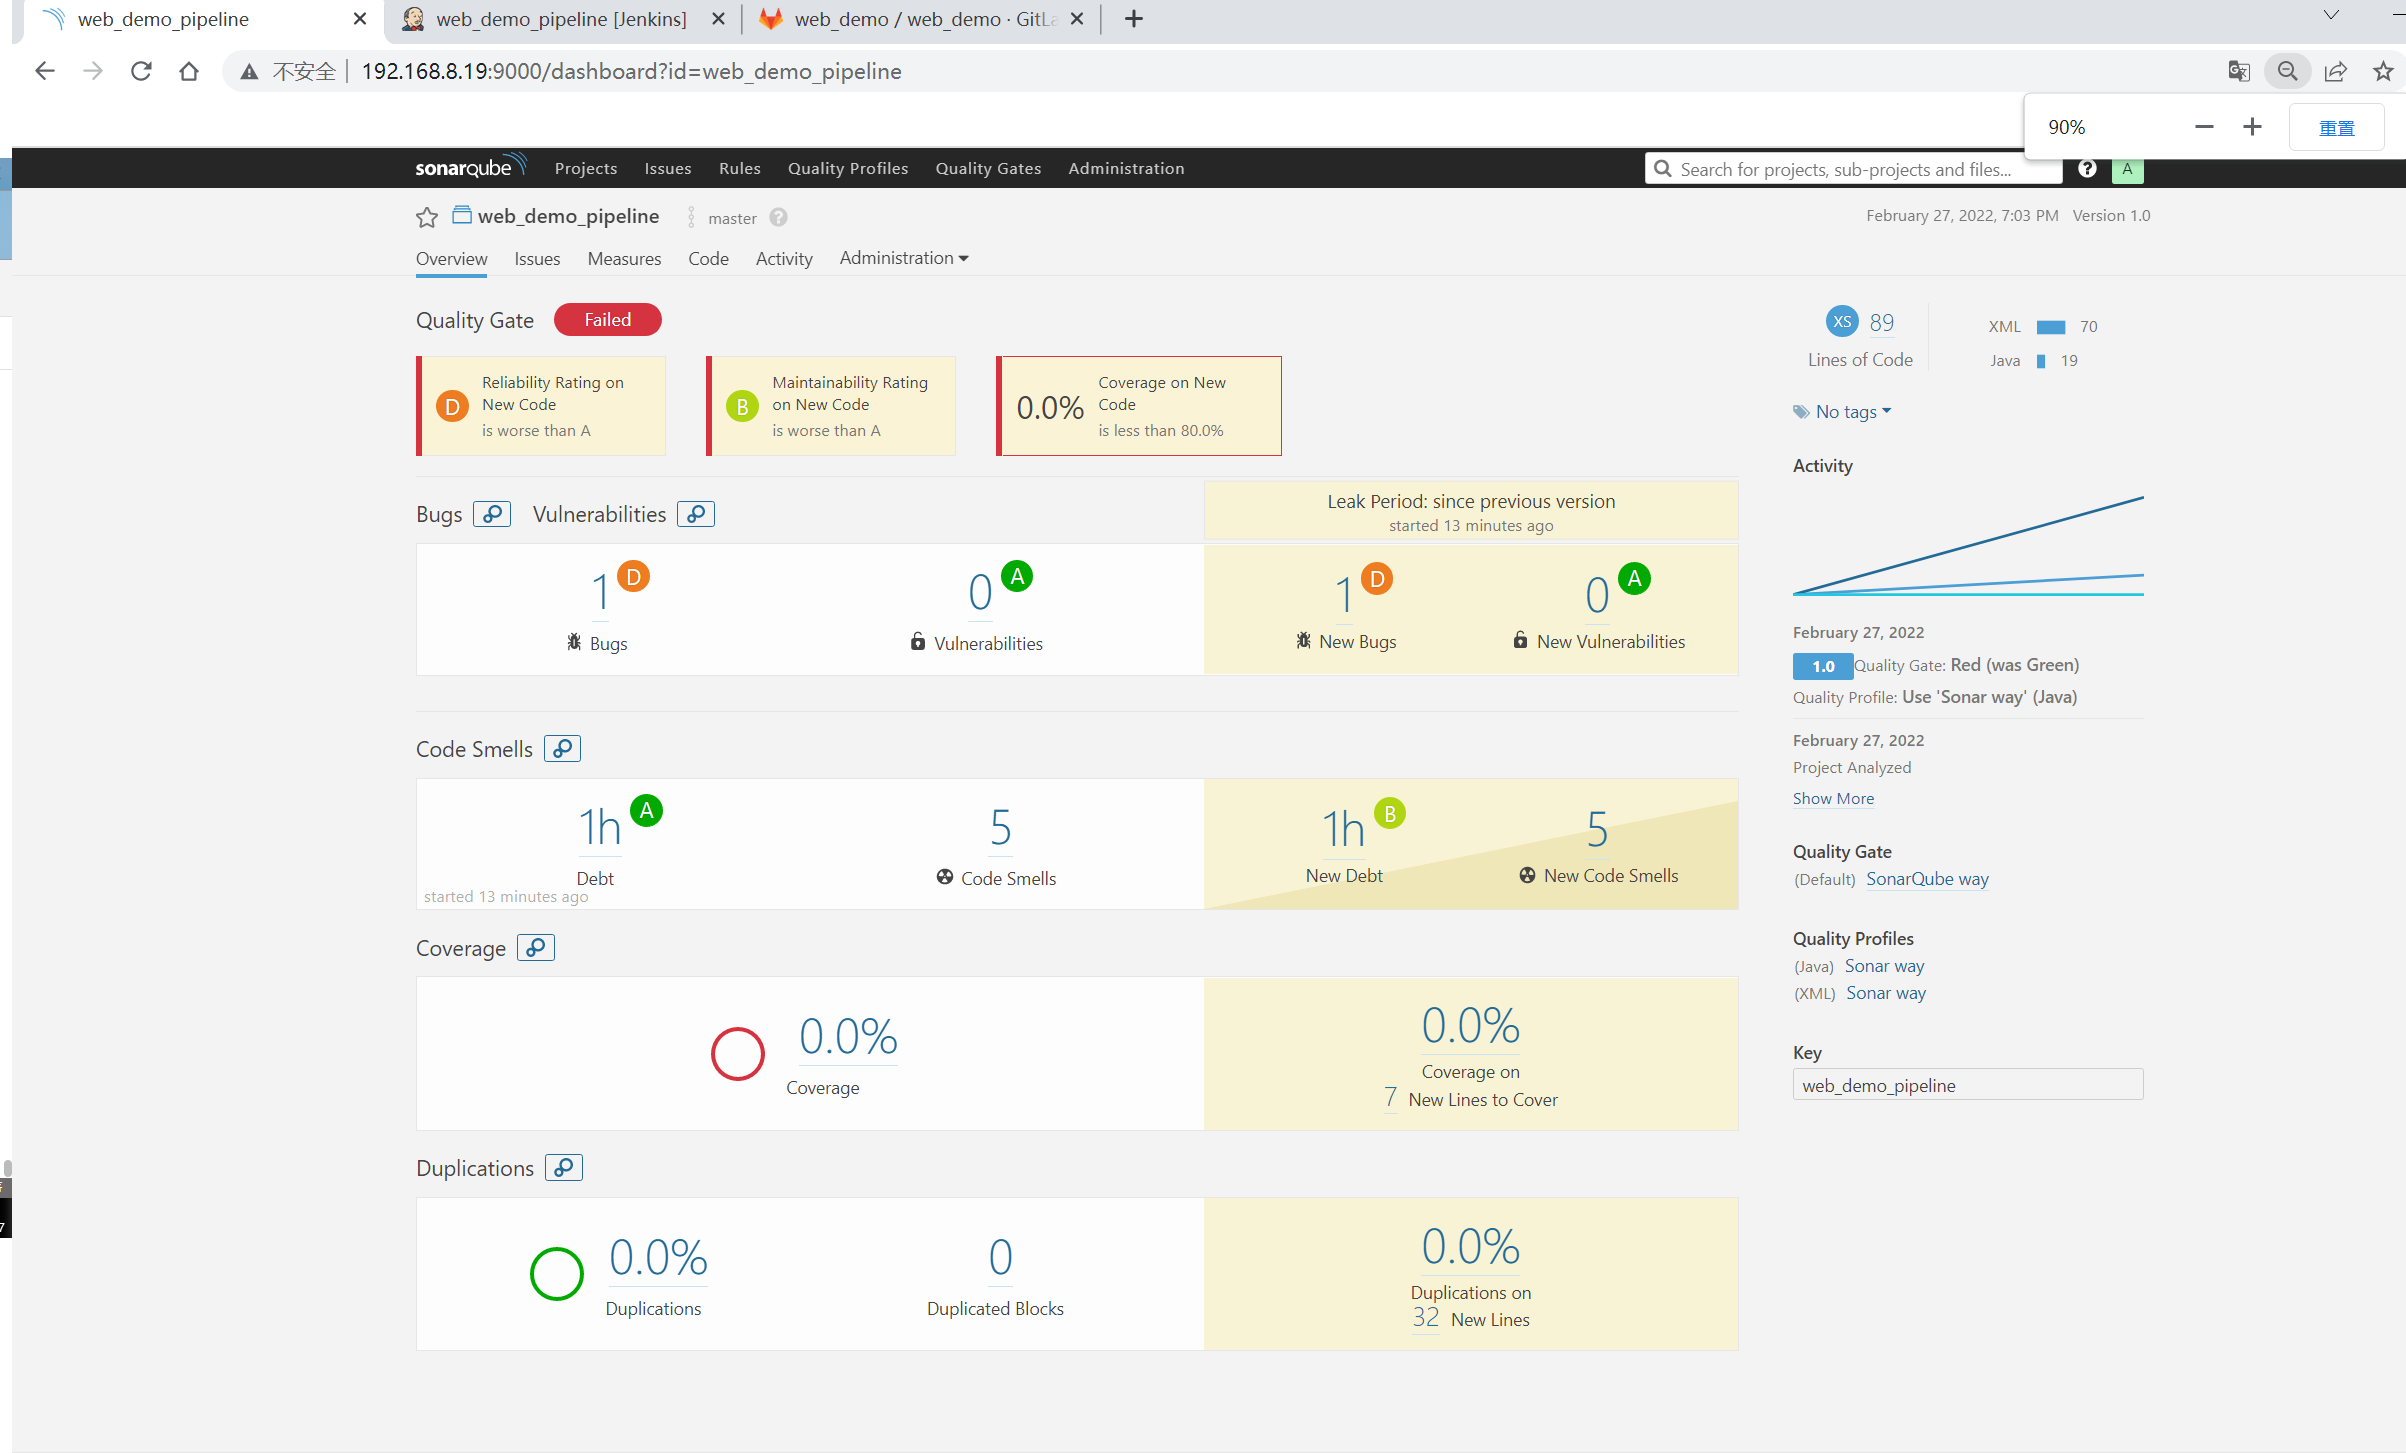The width and height of the screenshot is (2406, 1453).
Task: Click the zoom magnifier icon in address bar
Action: 2287,71
